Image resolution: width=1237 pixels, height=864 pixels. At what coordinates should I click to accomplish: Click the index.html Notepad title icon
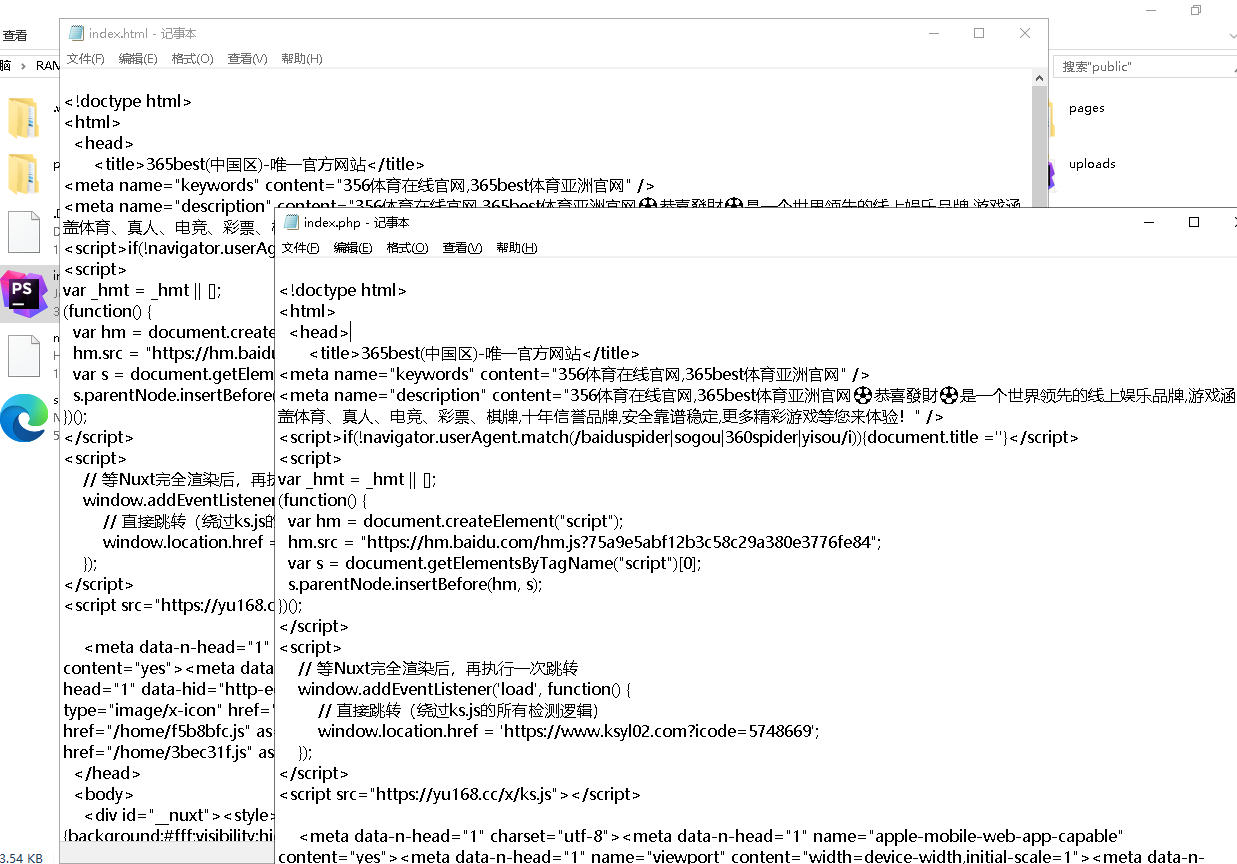coord(76,33)
